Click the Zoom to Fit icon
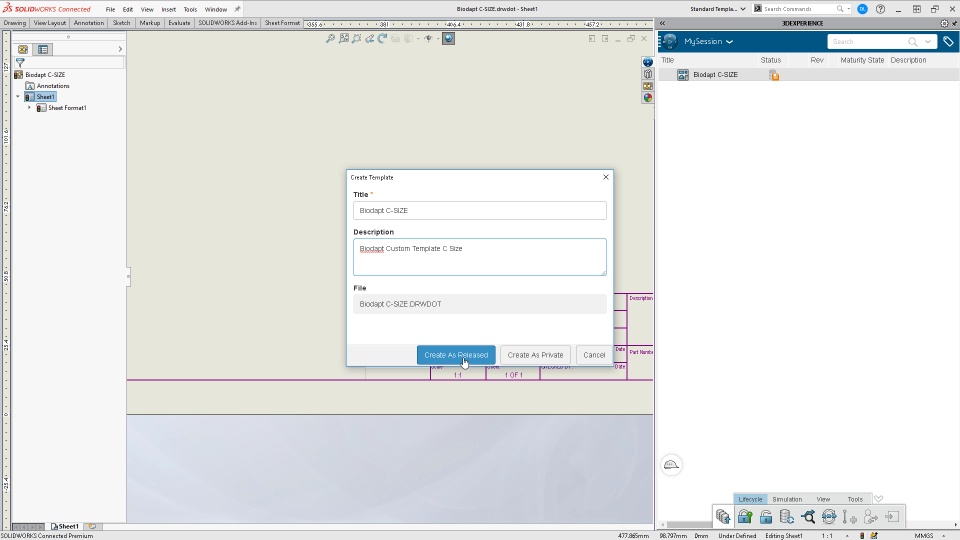This screenshot has height=540, width=960. (x=330, y=39)
